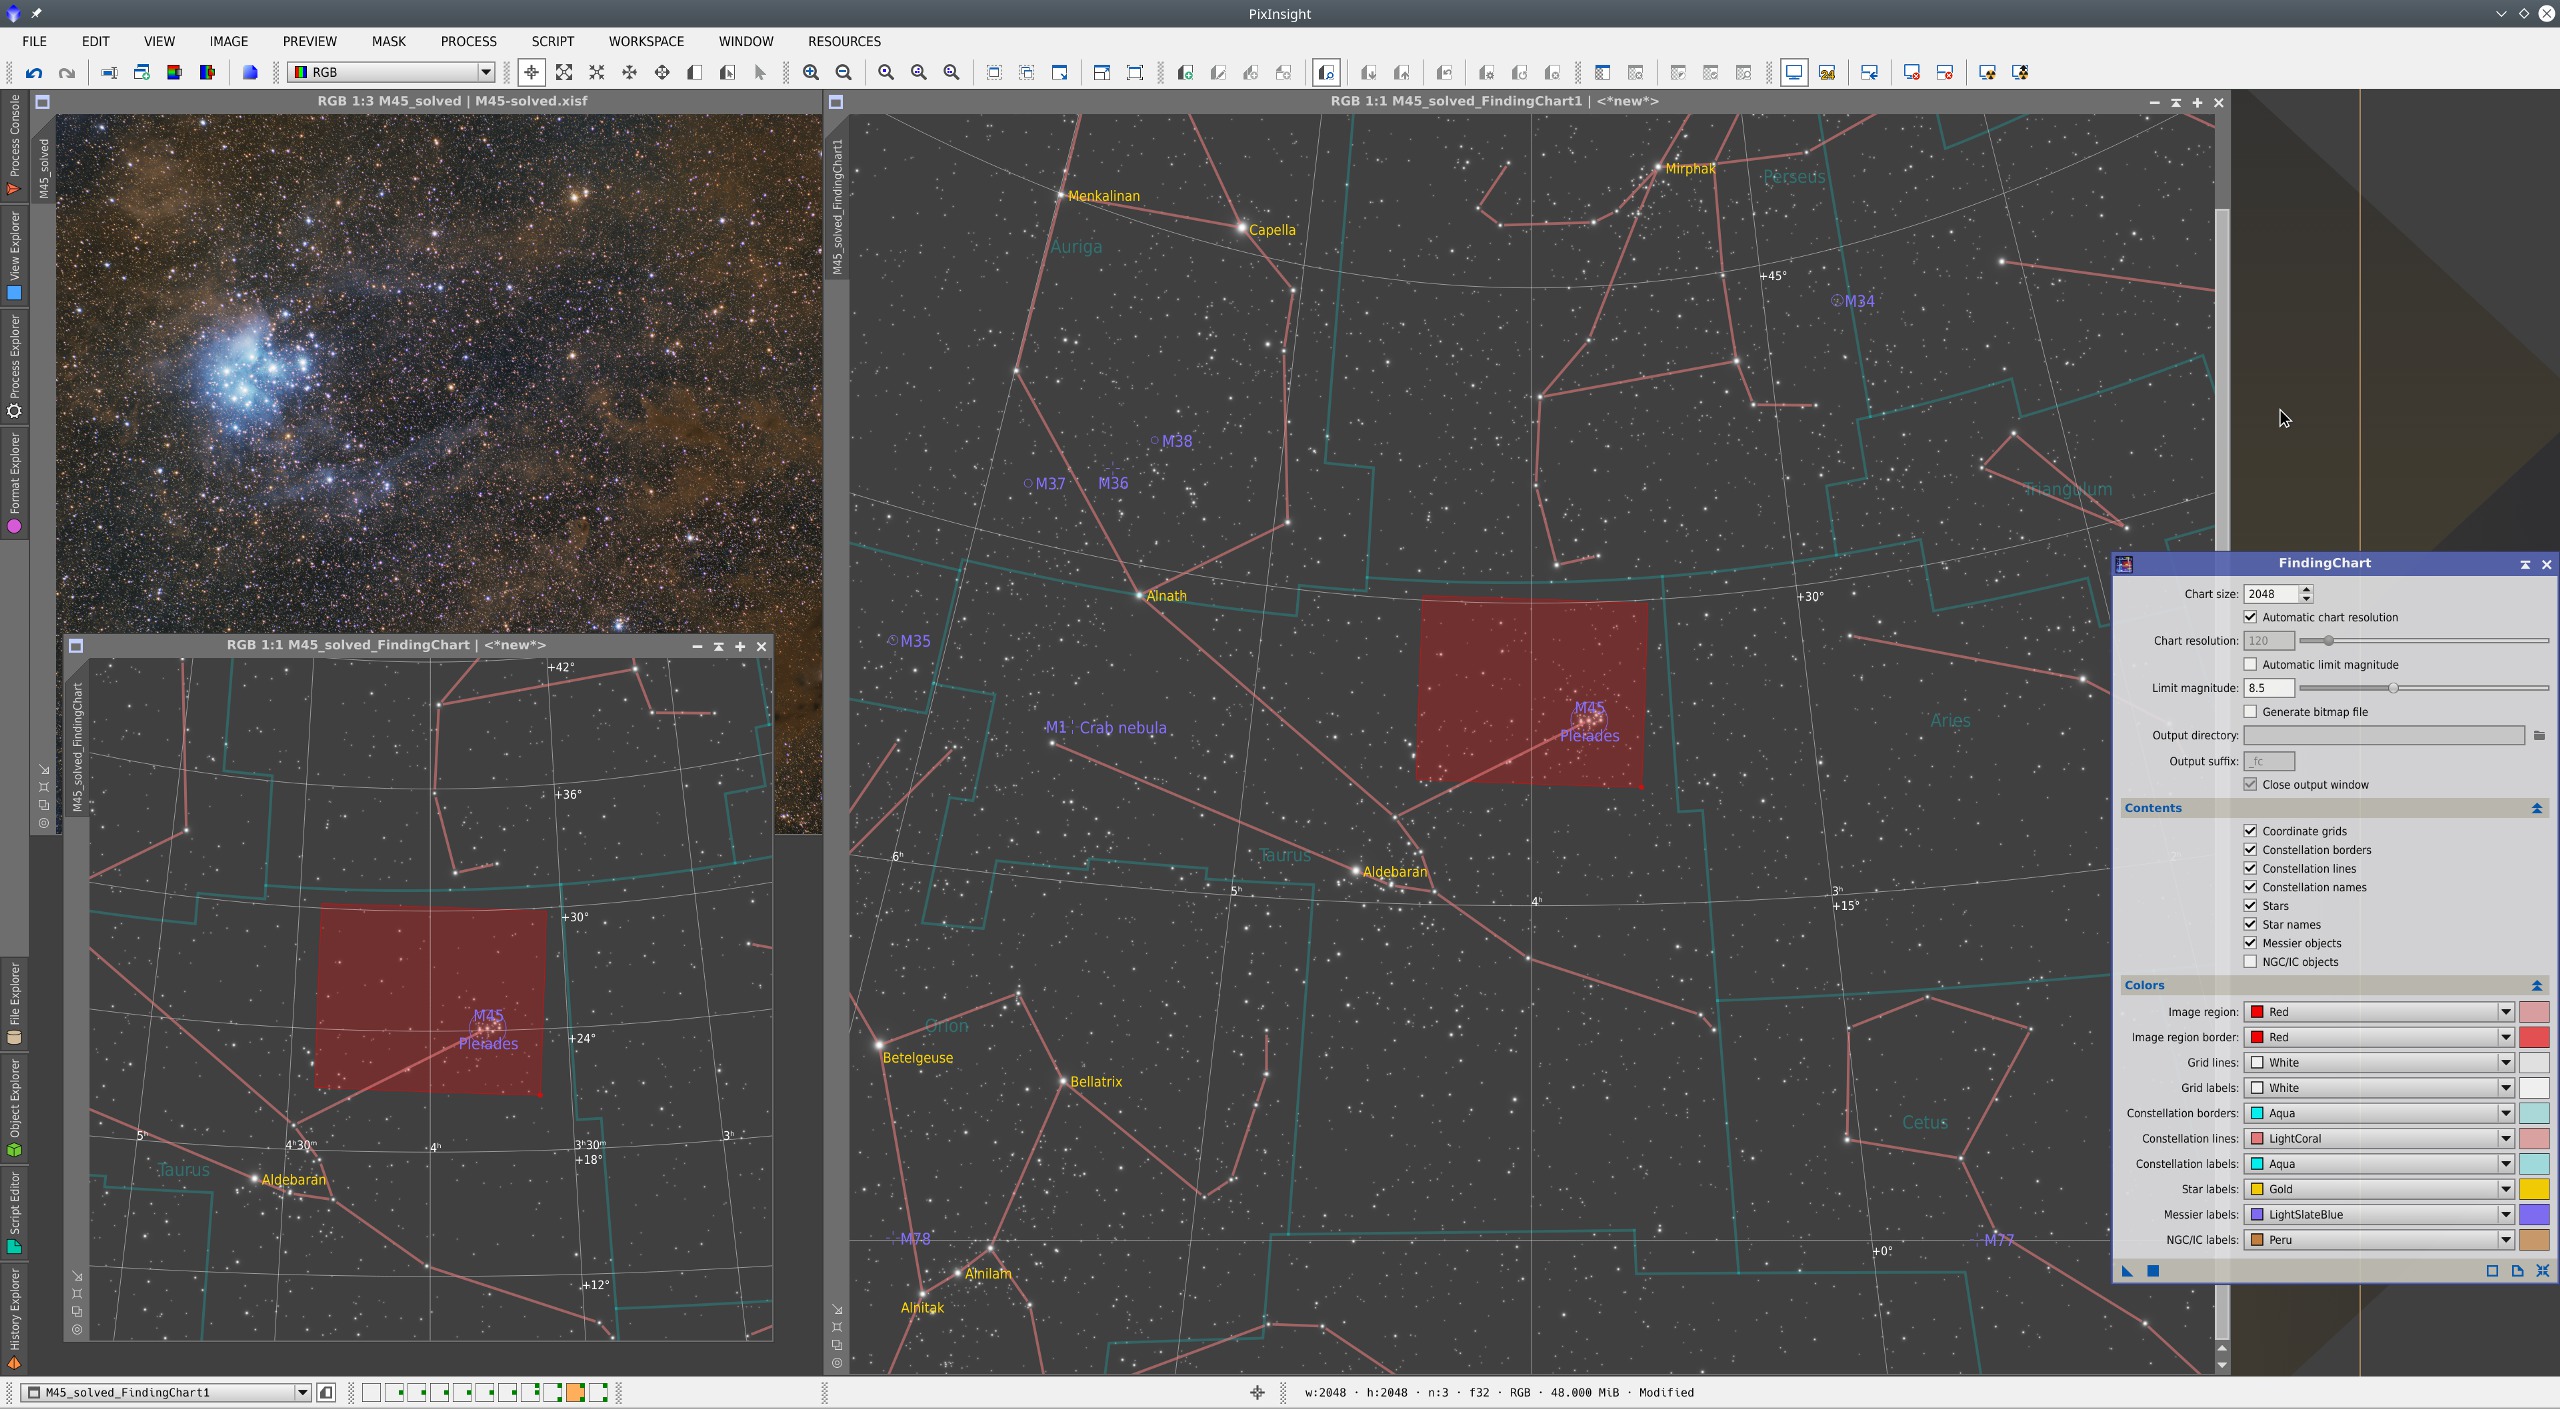Click the Zoom Out magnifier icon

[844, 72]
